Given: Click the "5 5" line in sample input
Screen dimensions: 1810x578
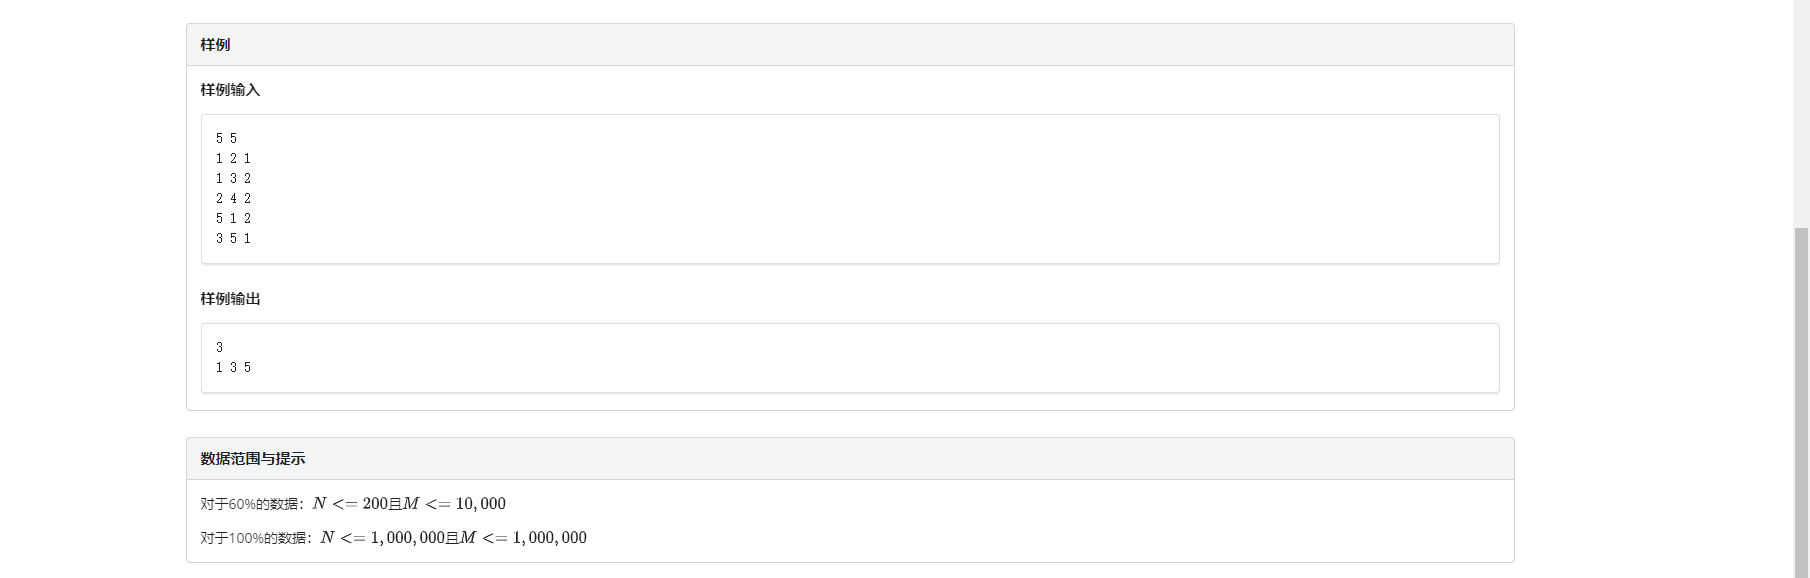Looking at the screenshot, I should 226,139.
